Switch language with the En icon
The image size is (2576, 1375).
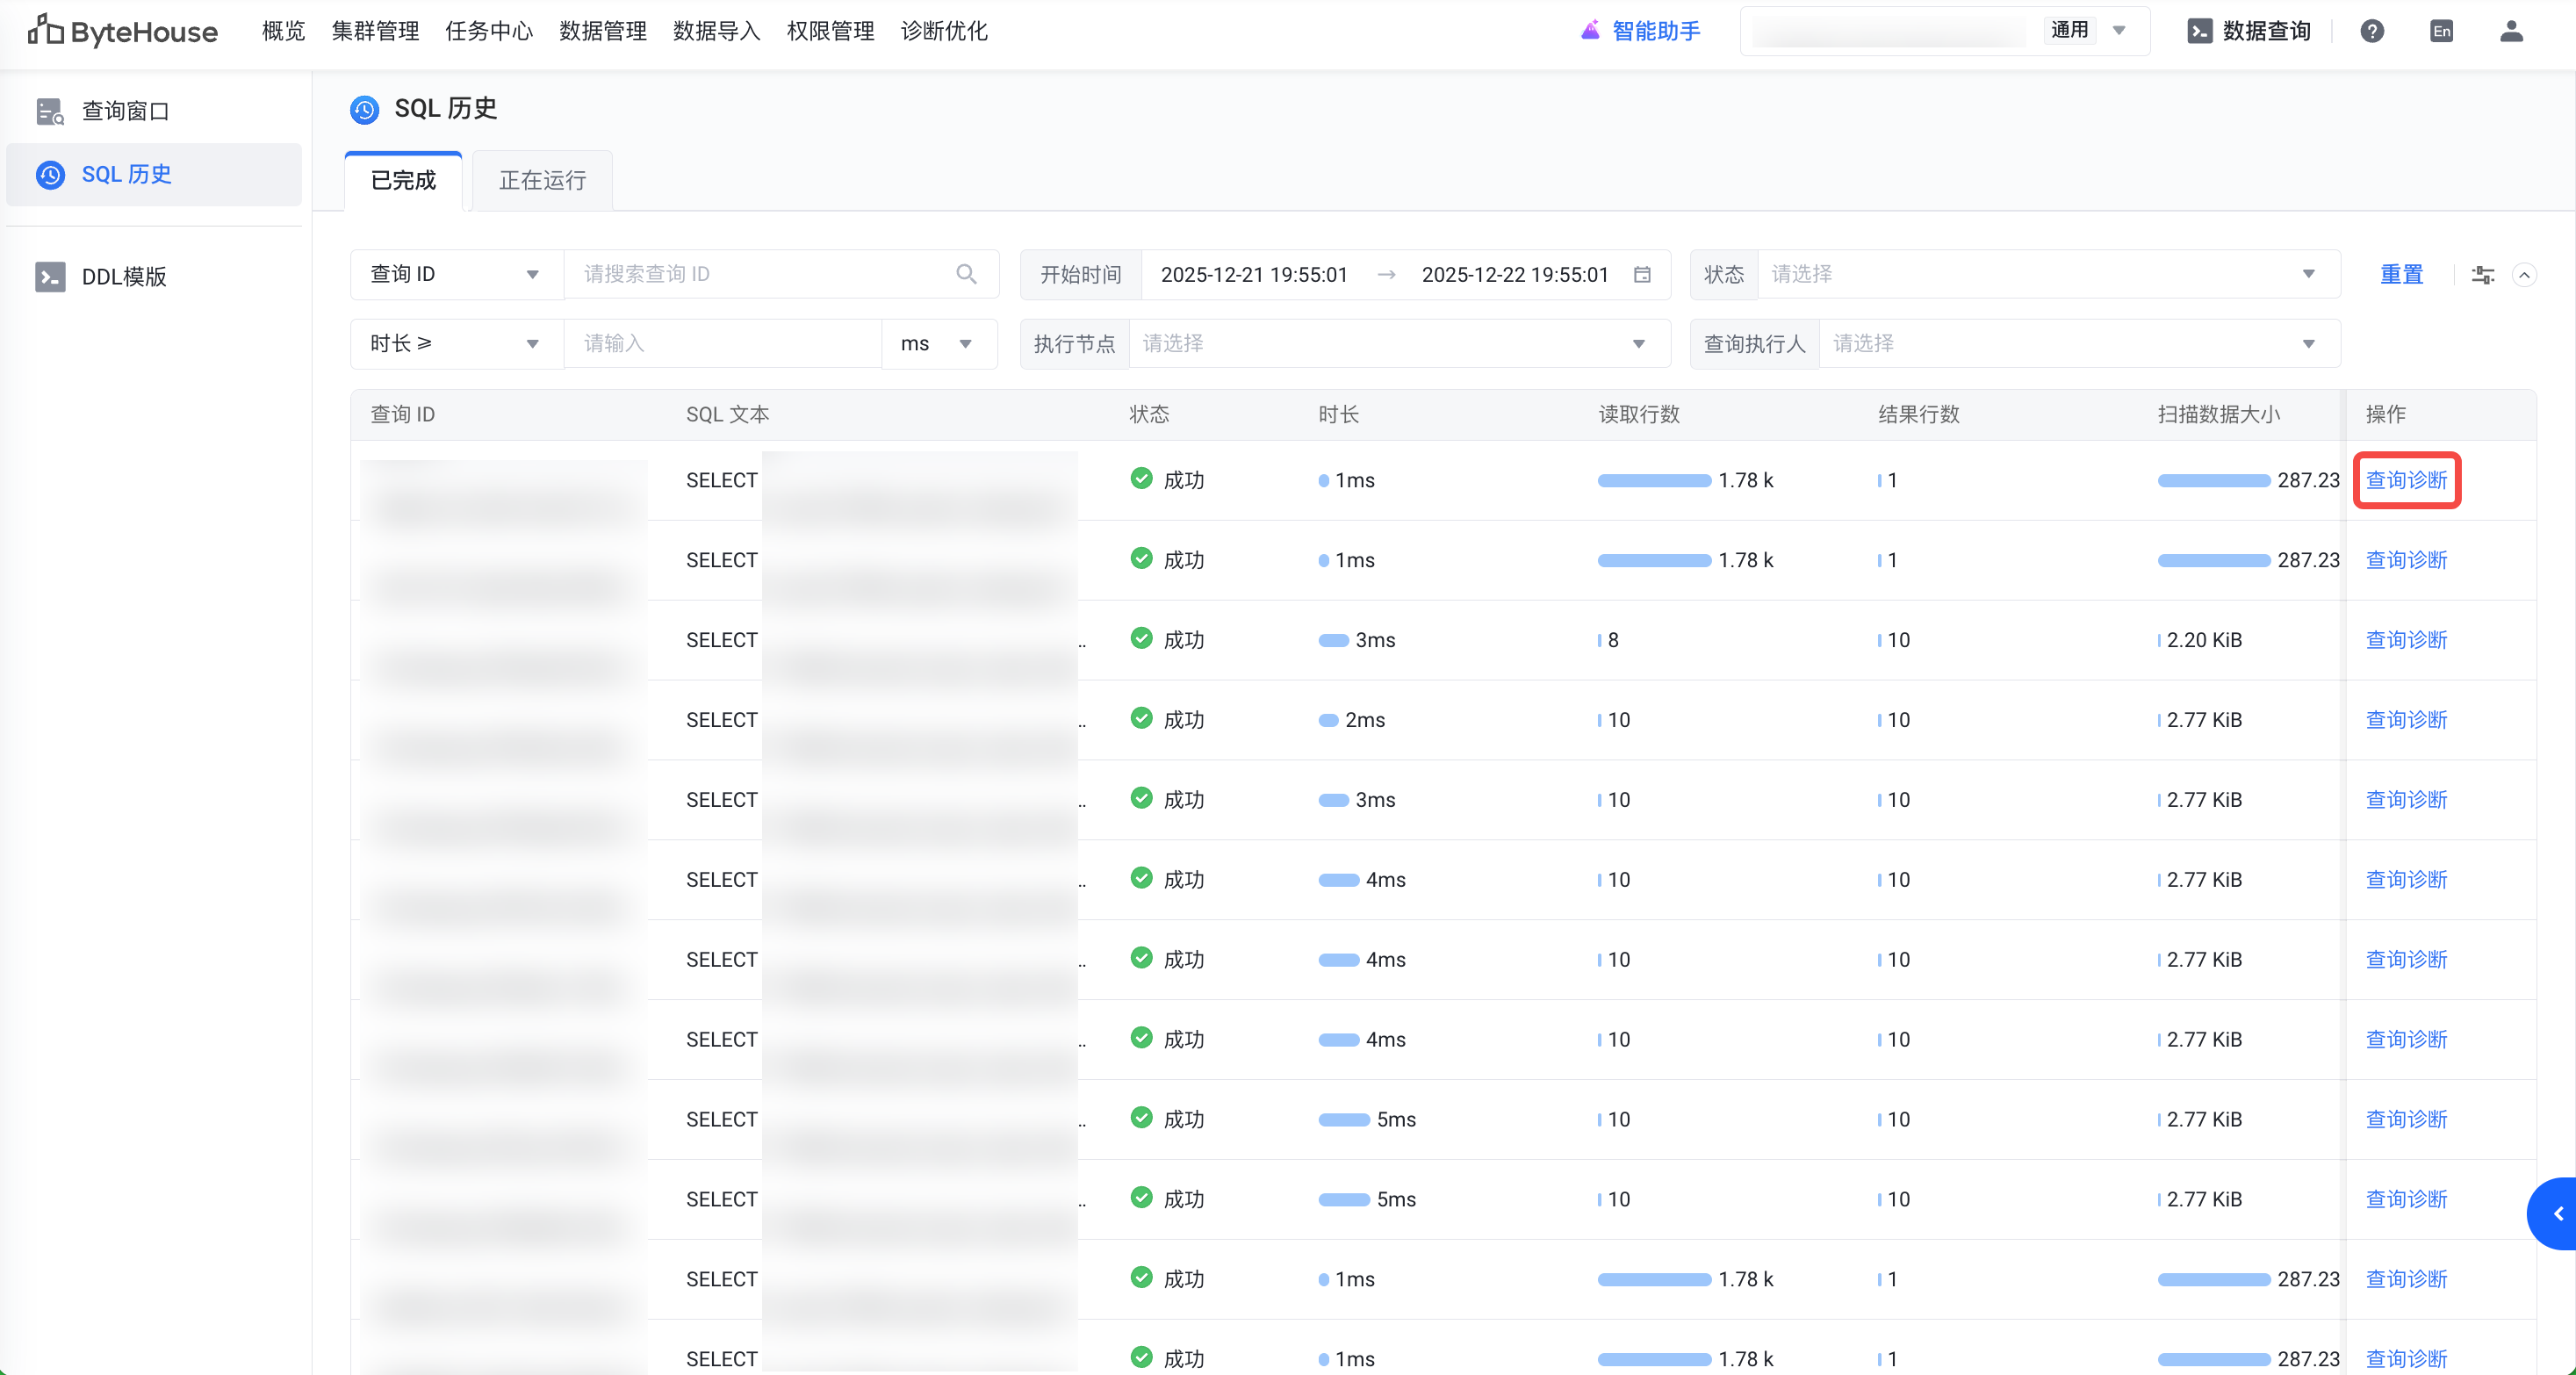pos(2441,31)
